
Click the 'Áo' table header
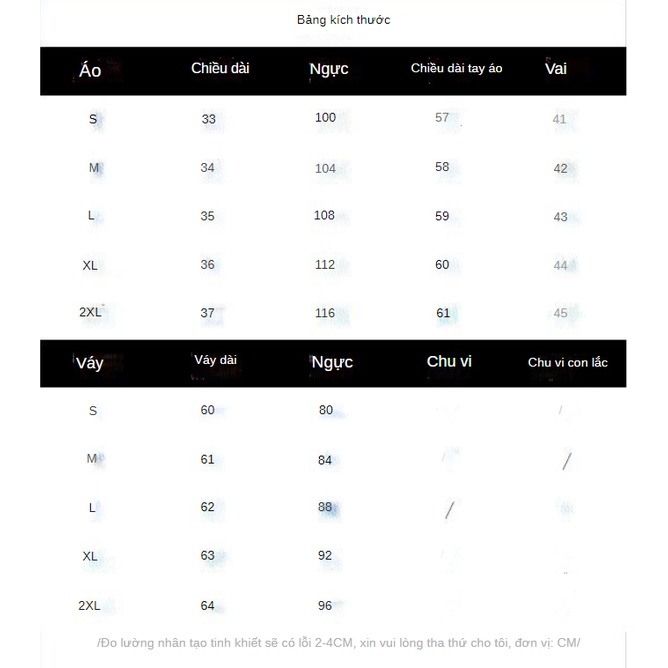point(90,70)
